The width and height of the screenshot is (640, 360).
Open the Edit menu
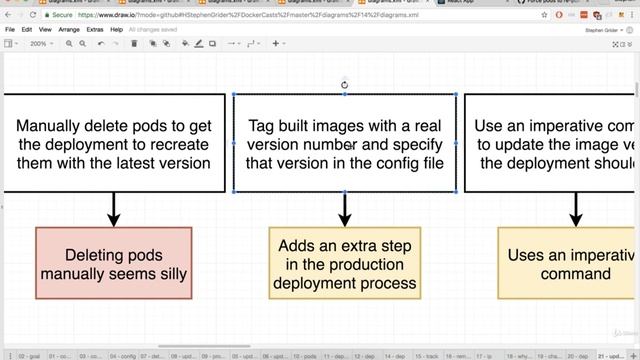(x=27, y=29)
